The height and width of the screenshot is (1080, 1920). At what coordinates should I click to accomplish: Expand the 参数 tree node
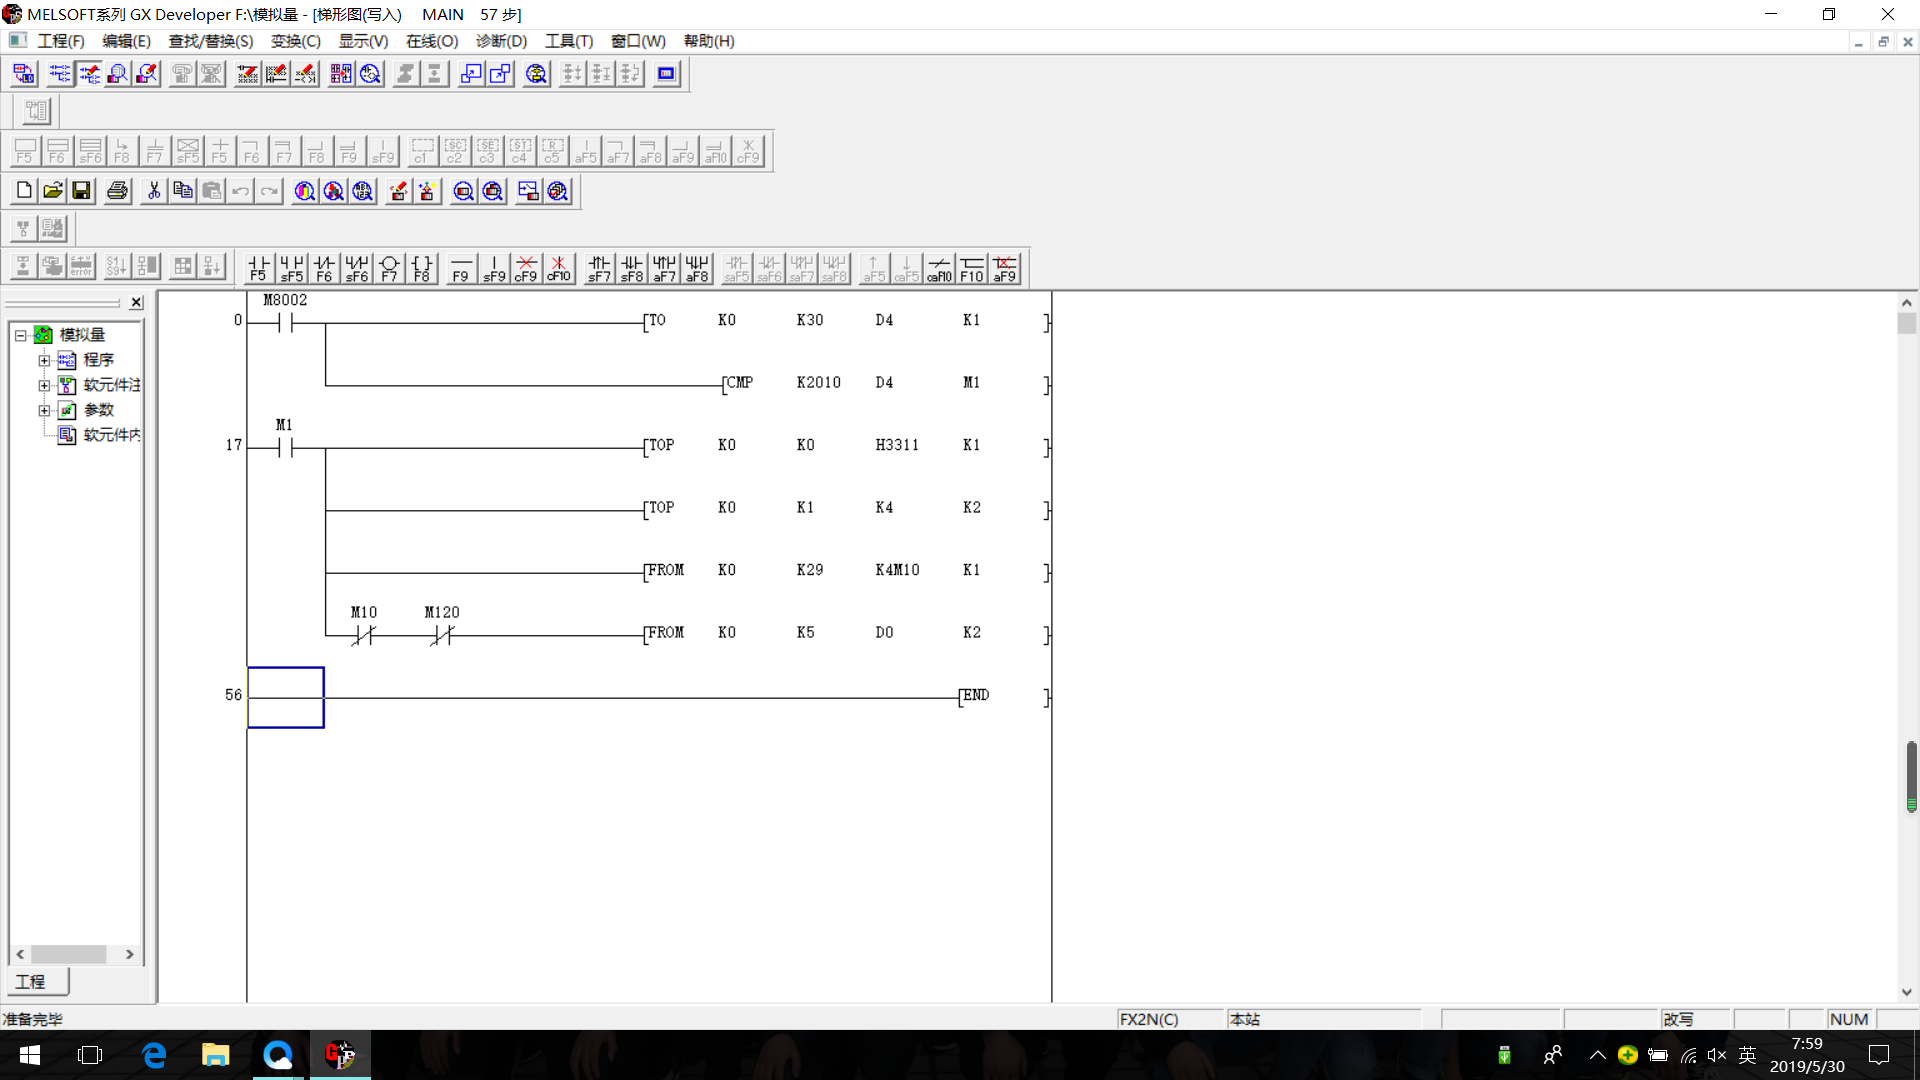click(x=44, y=410)
